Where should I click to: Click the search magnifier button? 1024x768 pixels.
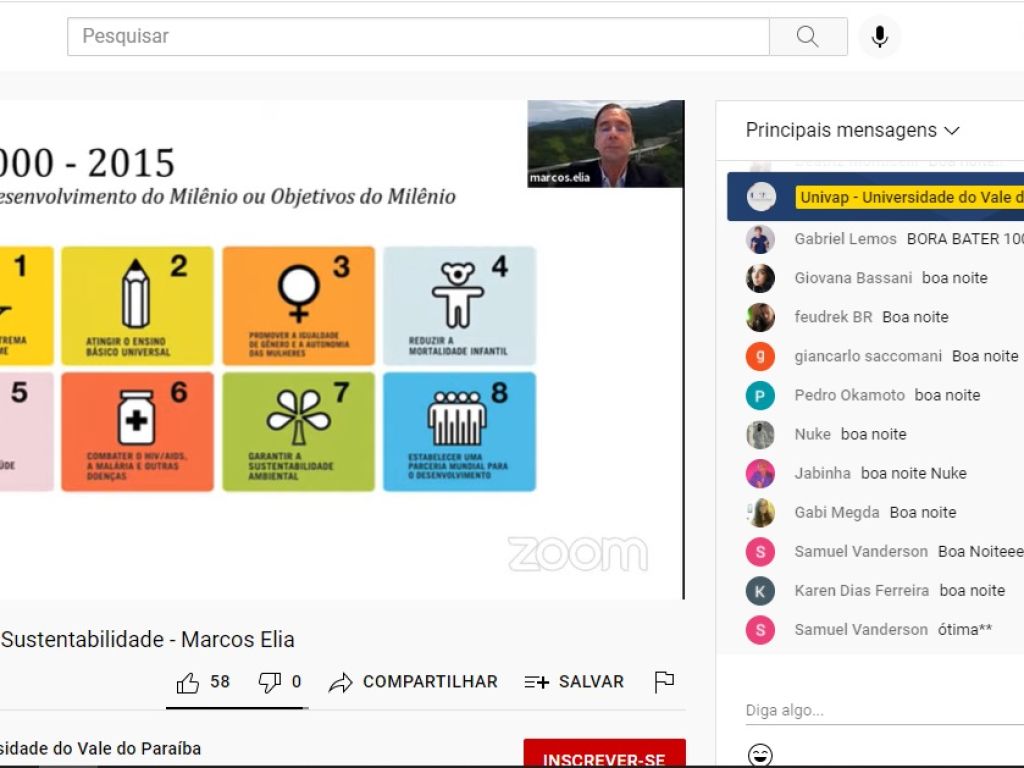click(808, 37)
